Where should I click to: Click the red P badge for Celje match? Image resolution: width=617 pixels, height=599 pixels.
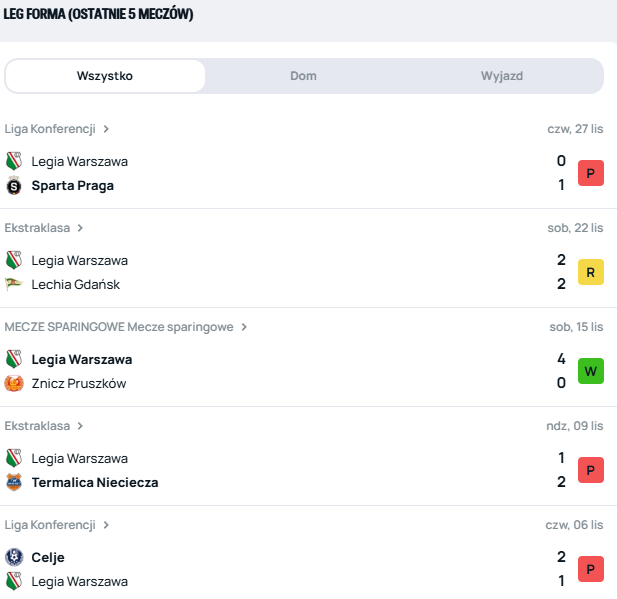click(x=590, y=569)
